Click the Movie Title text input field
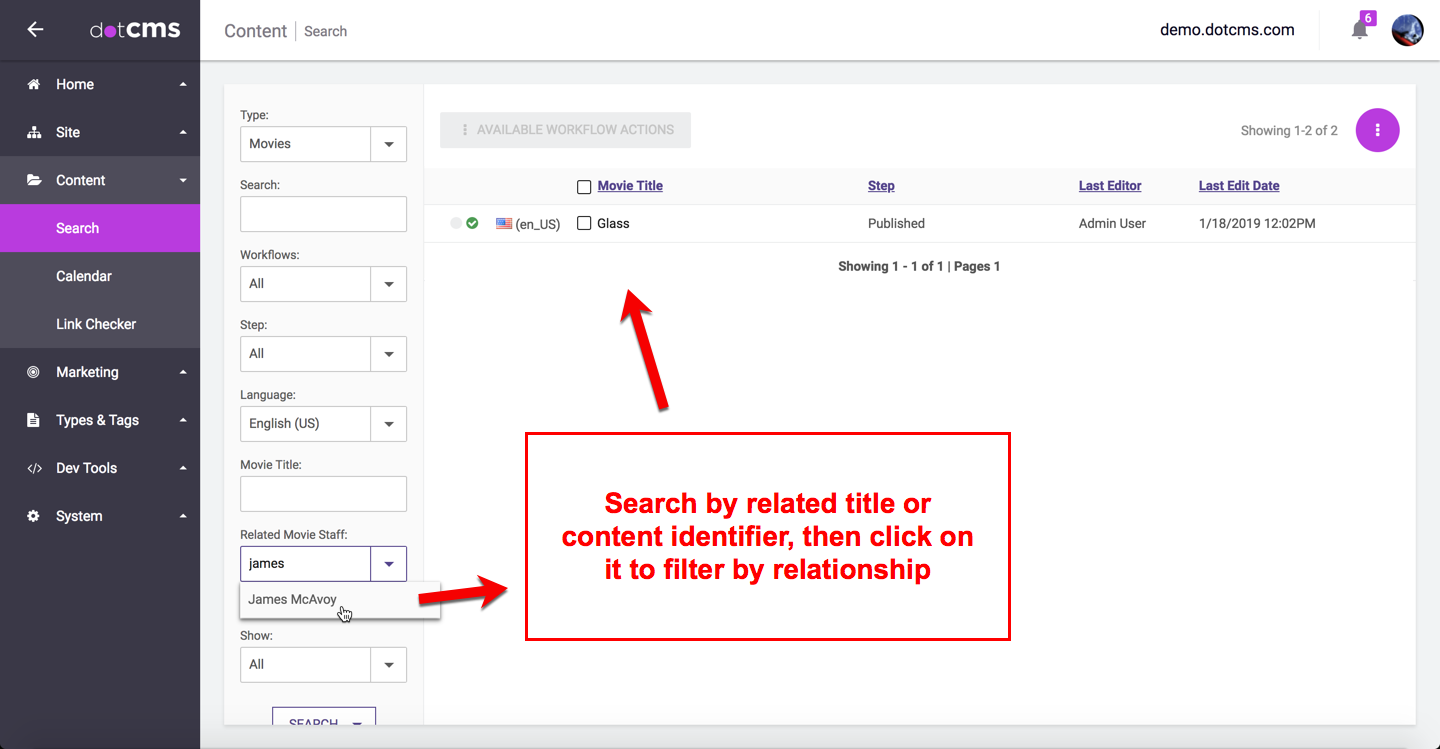The width and height of the screenshot is (1440, 749). pos(323,494)
